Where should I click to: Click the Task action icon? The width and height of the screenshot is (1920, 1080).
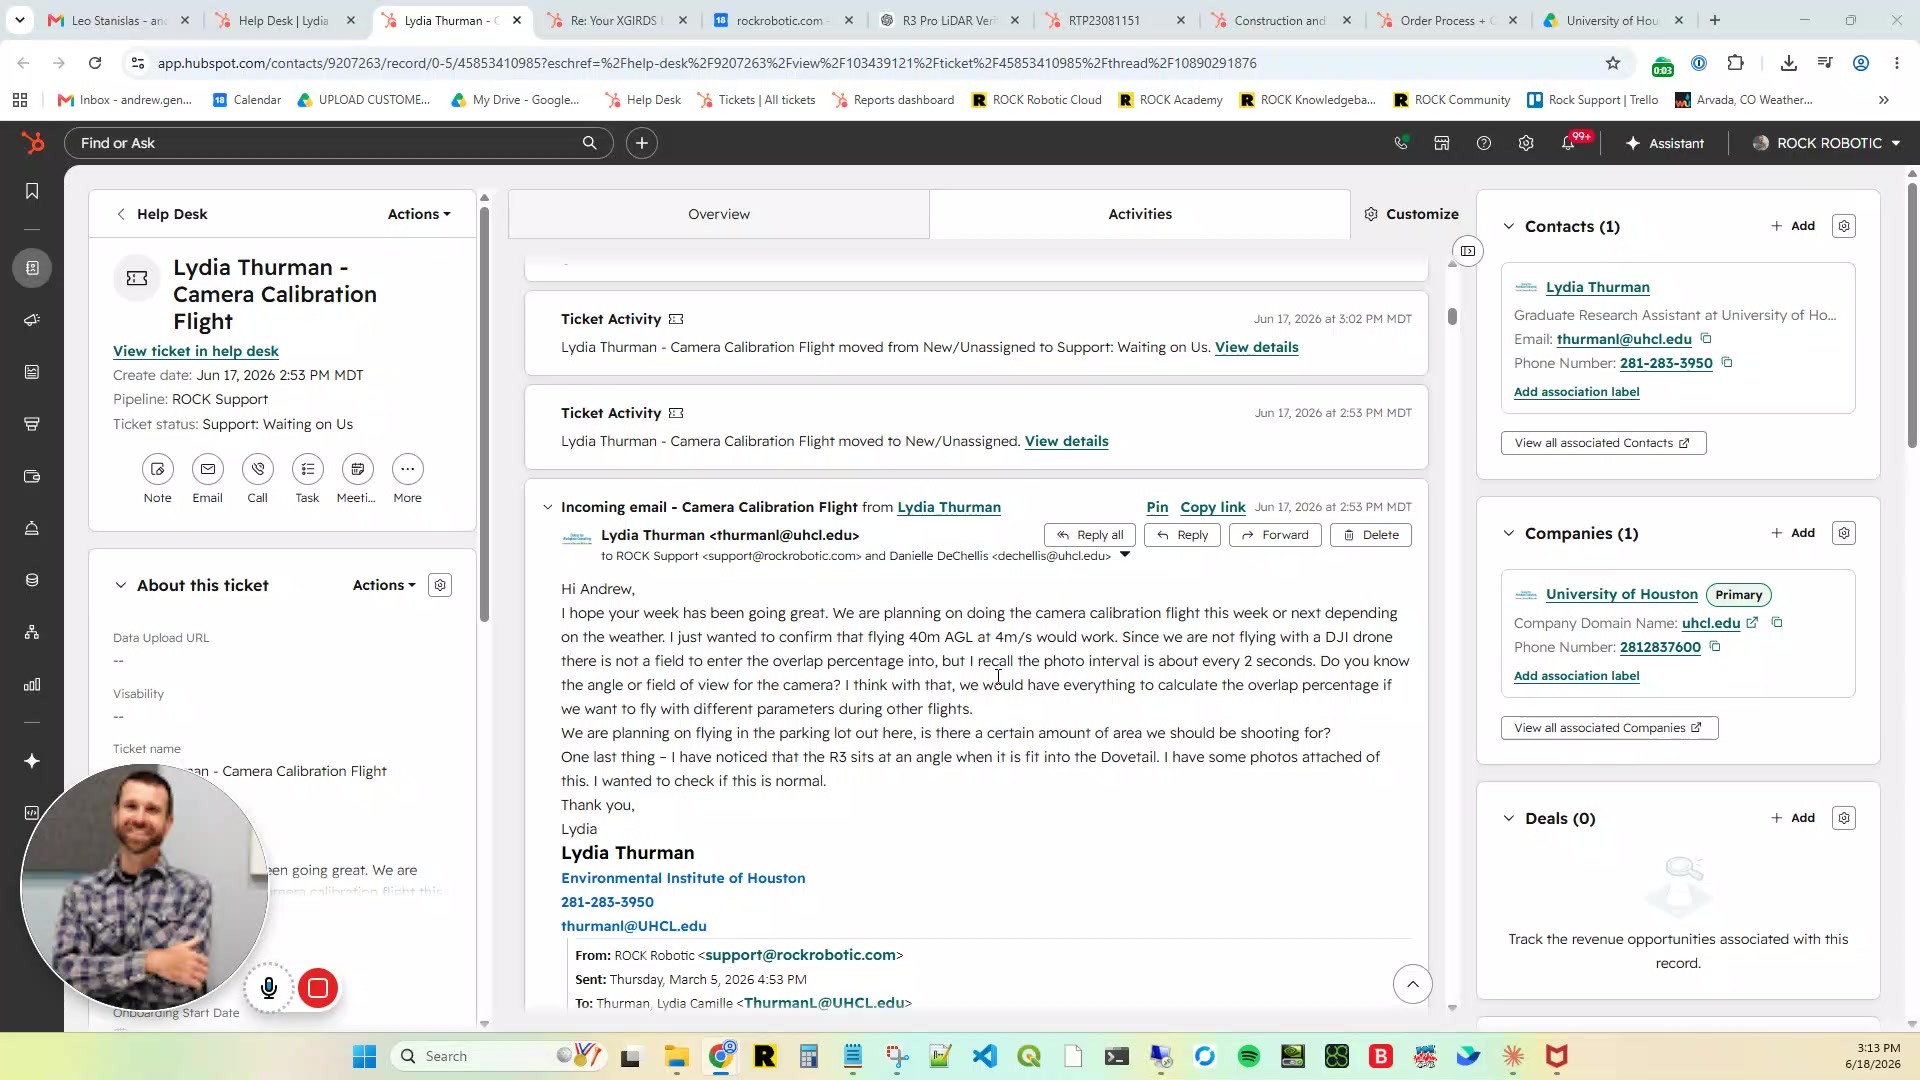coord(308,469)
